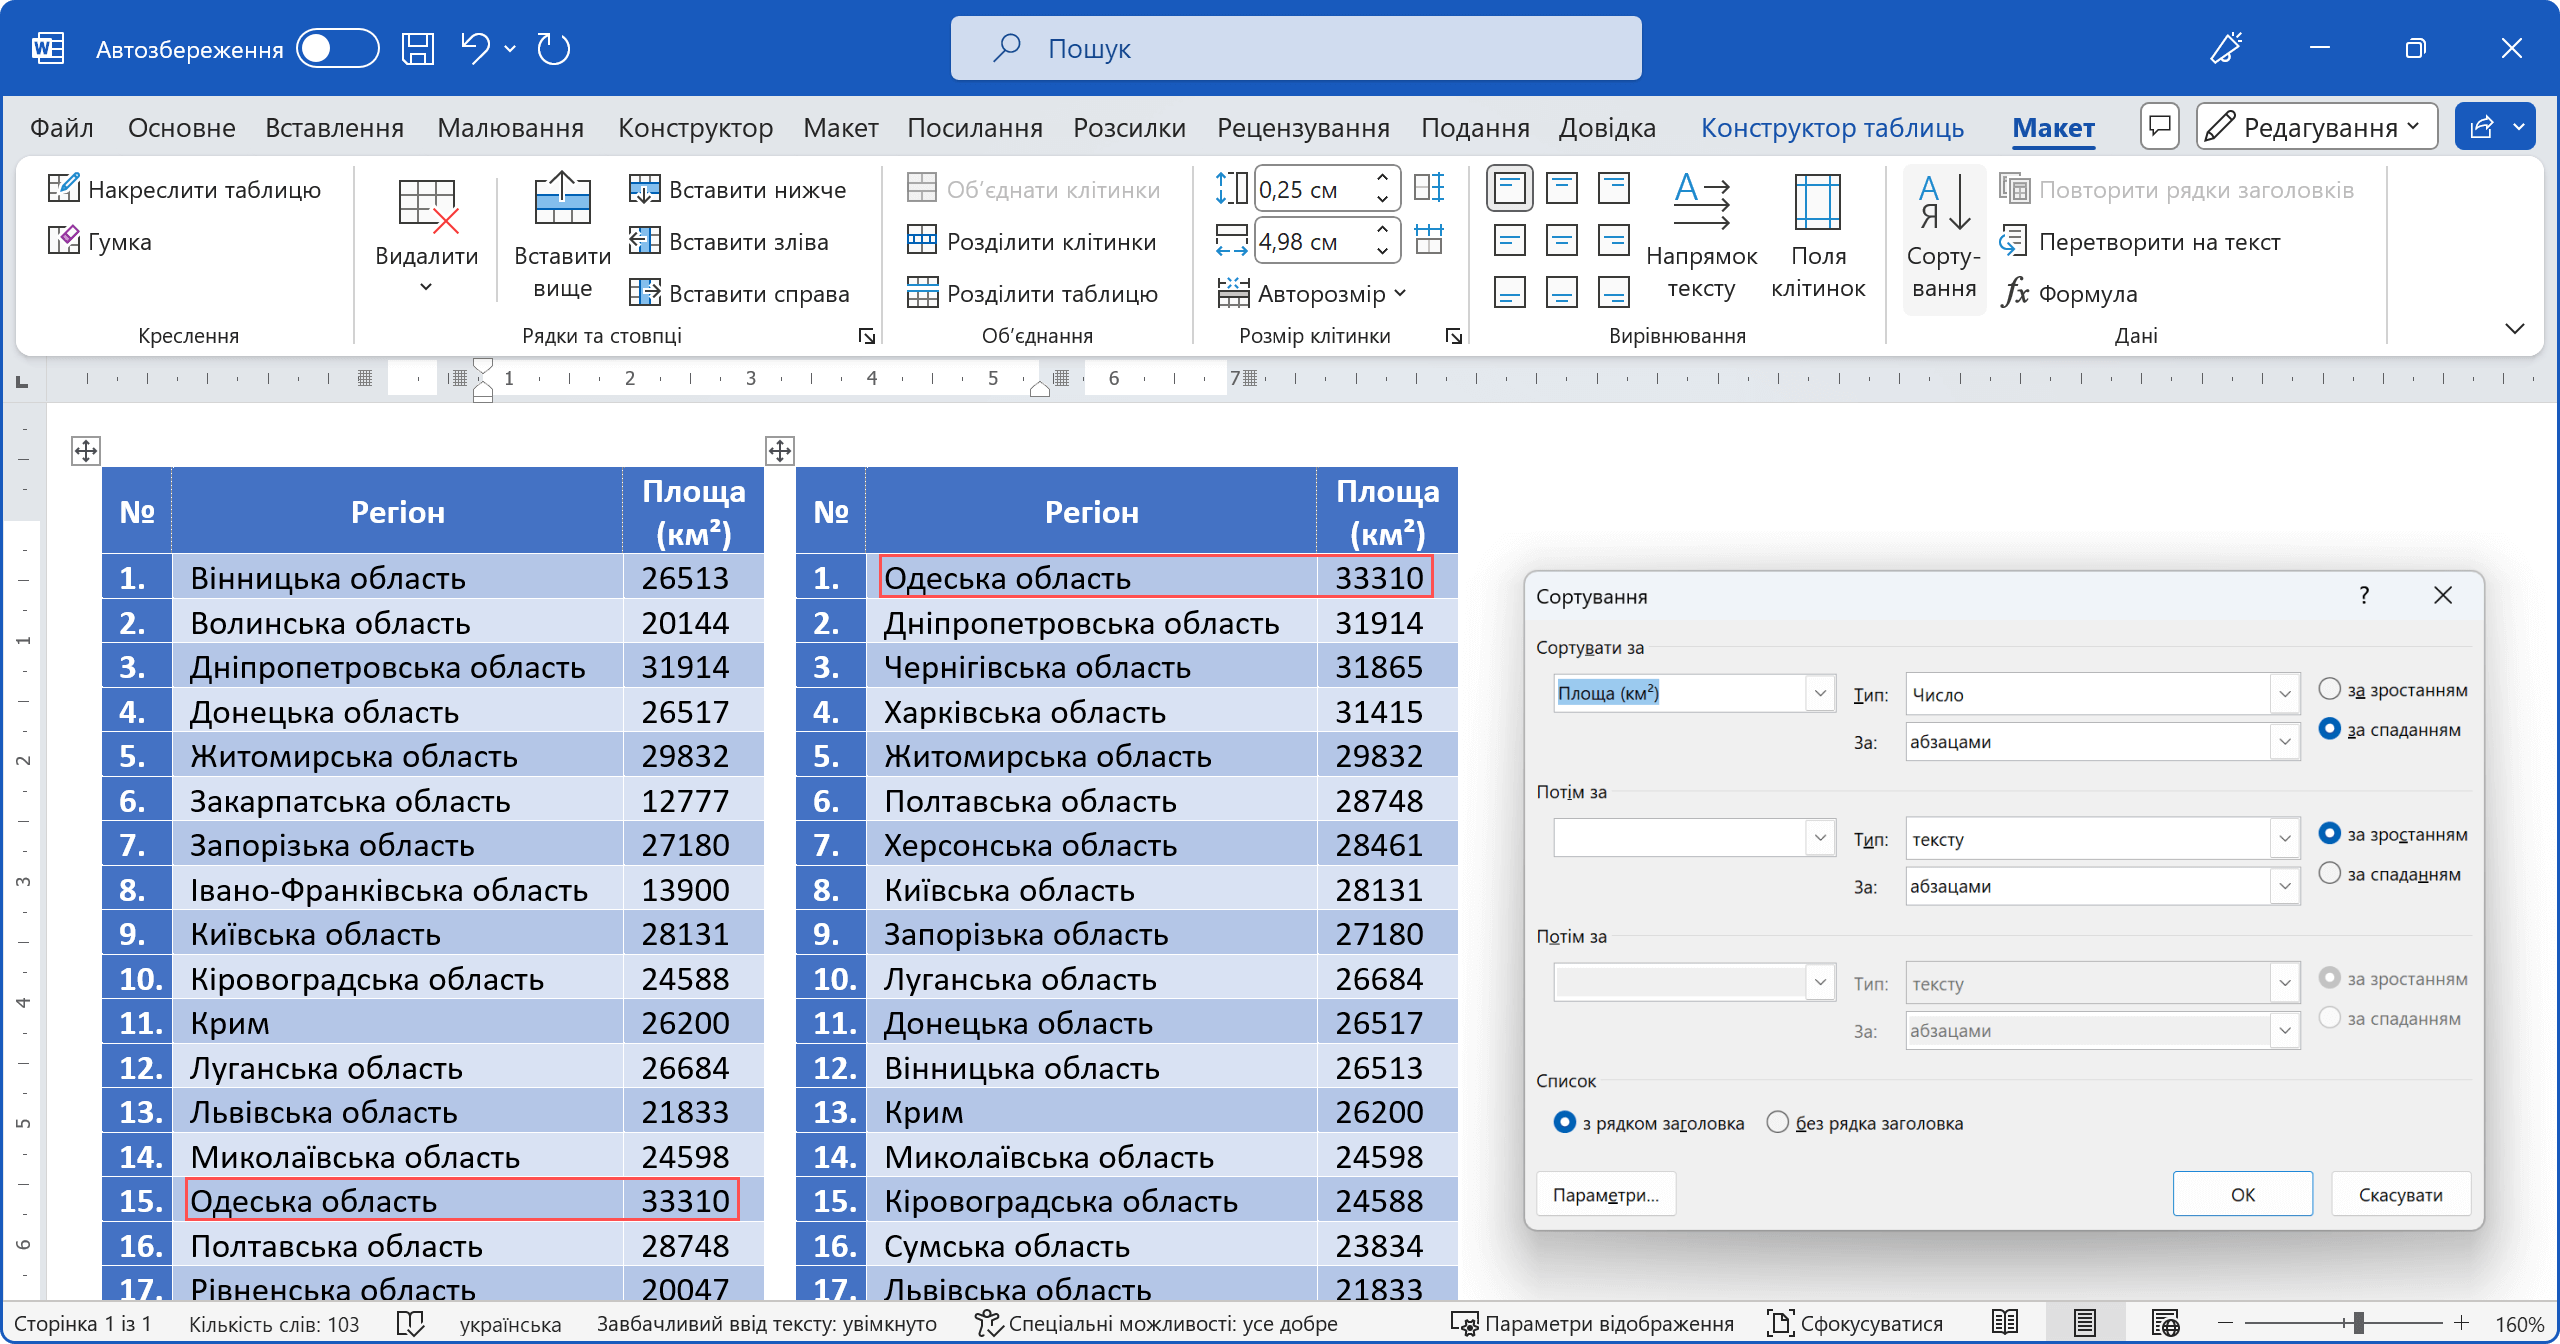Toggle the AutoSave (Автозбереження) switch
Viewport: 2560px width, 1344px height.
338,48
